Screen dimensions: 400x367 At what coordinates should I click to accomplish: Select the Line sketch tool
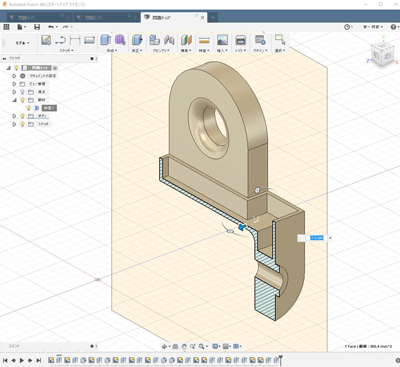point(60,40)
